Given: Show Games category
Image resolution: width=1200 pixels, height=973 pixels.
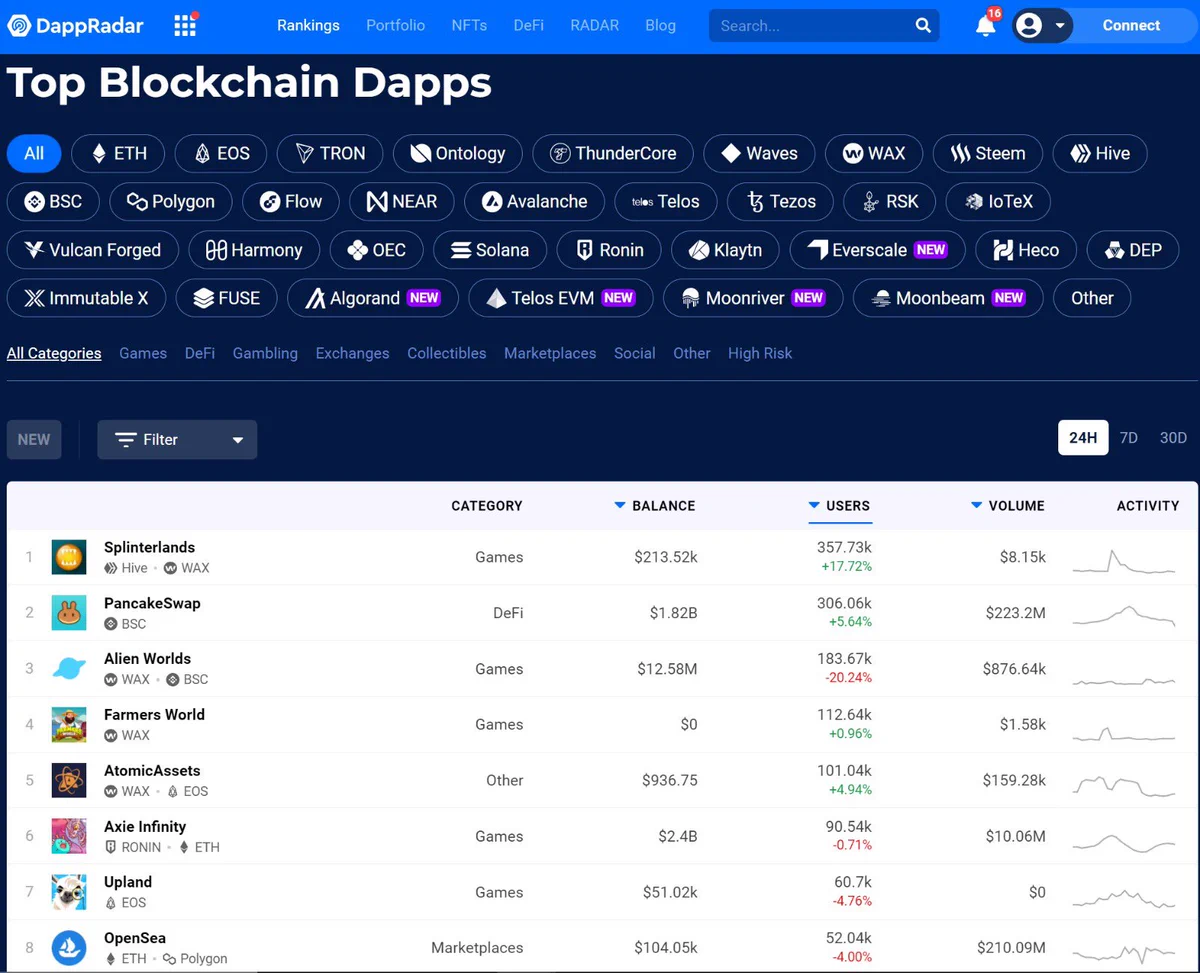Looking at the screenshot, I should [x=143, y=353].
